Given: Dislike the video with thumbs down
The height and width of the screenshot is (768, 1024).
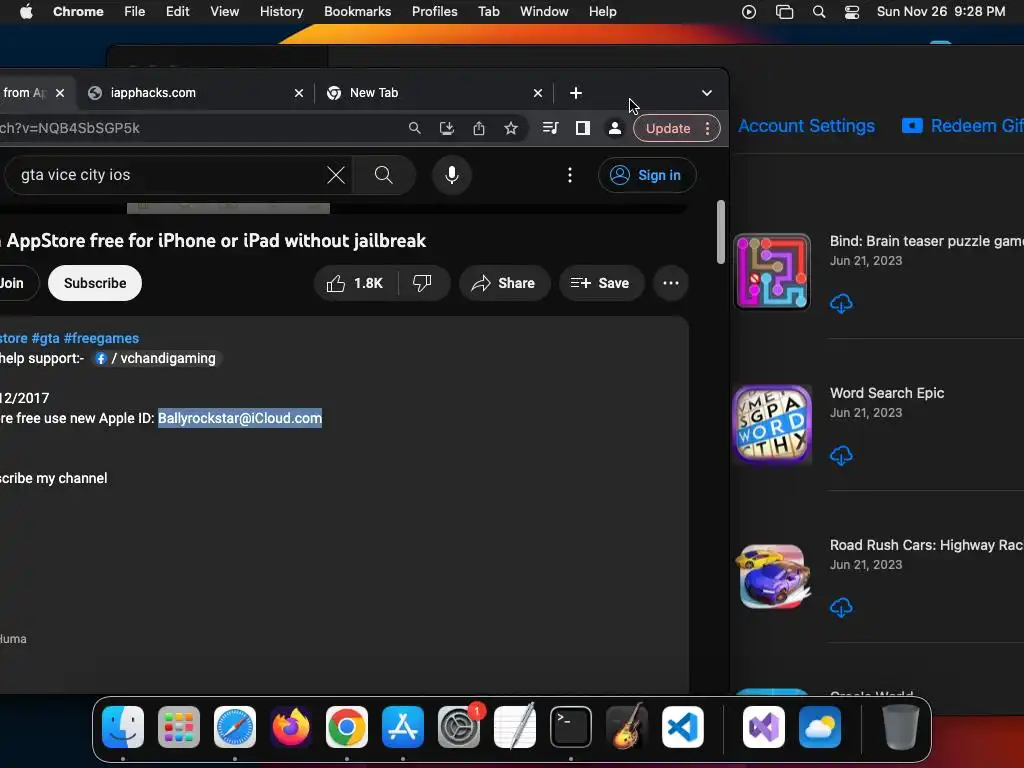Looking at the screenshot, I should (x=423, y=283).
